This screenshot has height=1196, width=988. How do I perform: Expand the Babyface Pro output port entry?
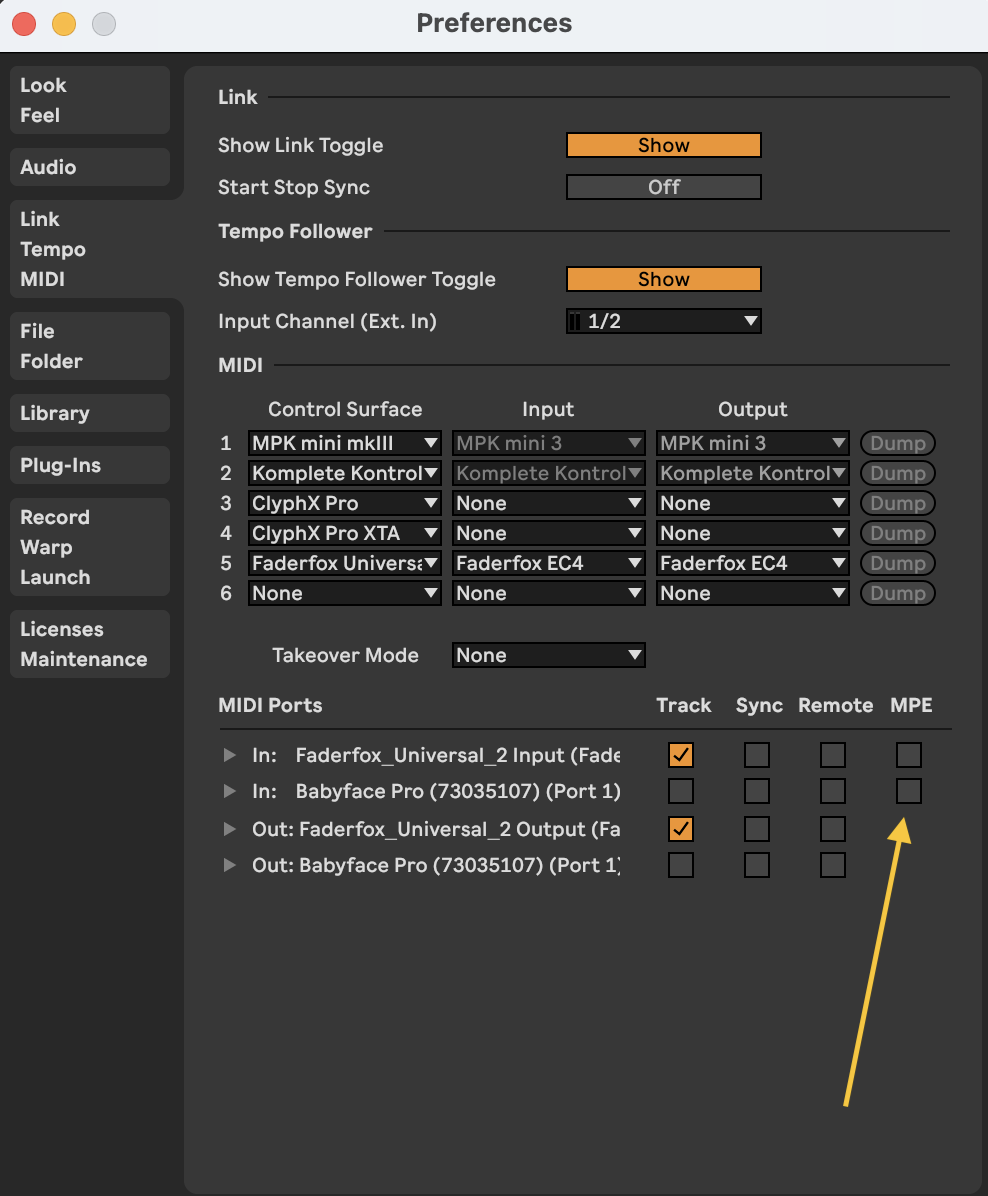(x=230, y=865)
